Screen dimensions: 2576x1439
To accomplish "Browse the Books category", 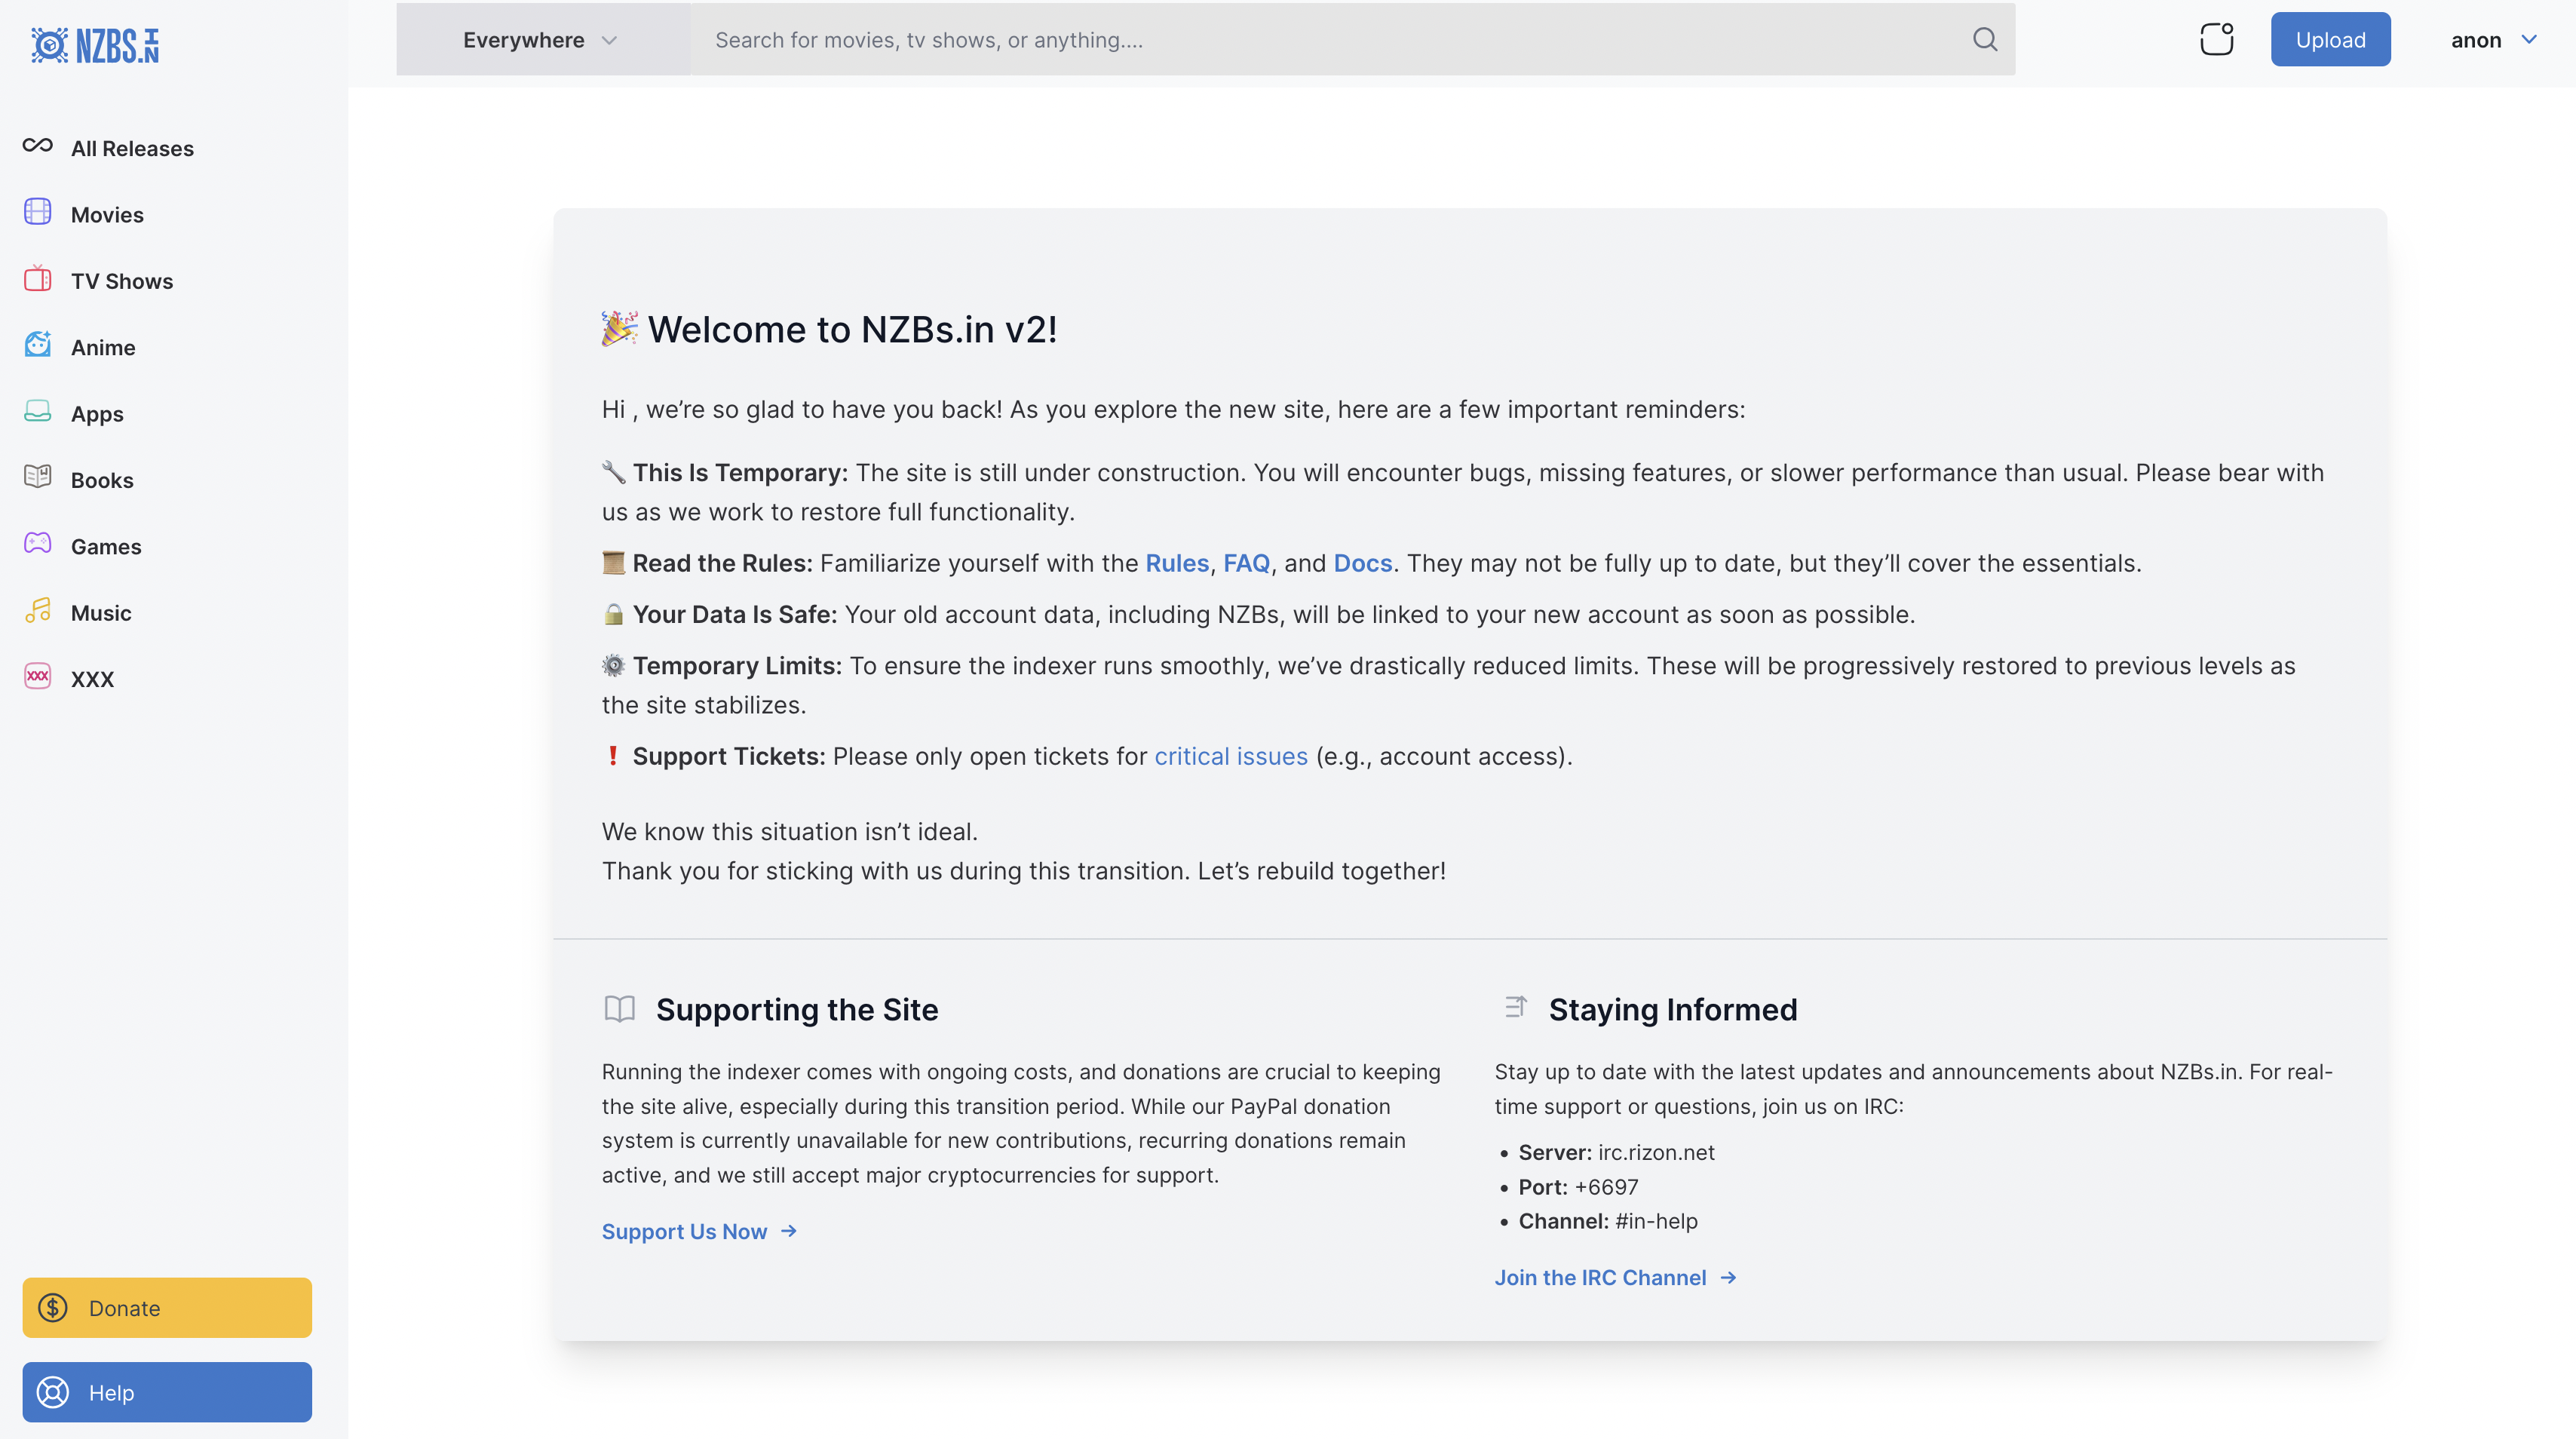I will pos(102,480).
